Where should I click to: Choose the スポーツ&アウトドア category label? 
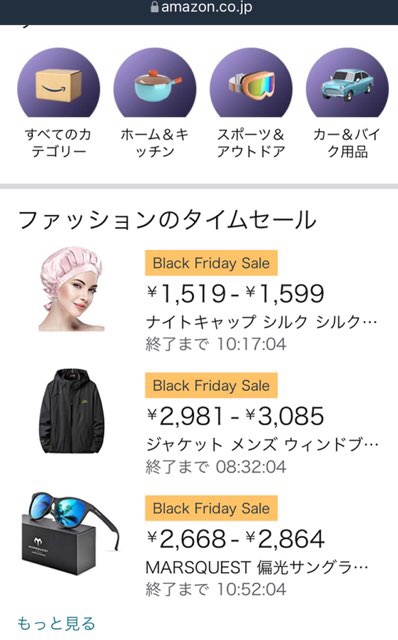coord(251,143)
